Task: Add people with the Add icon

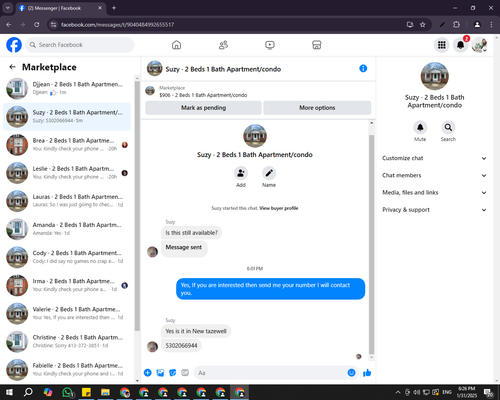Action: tap(241, 173)
